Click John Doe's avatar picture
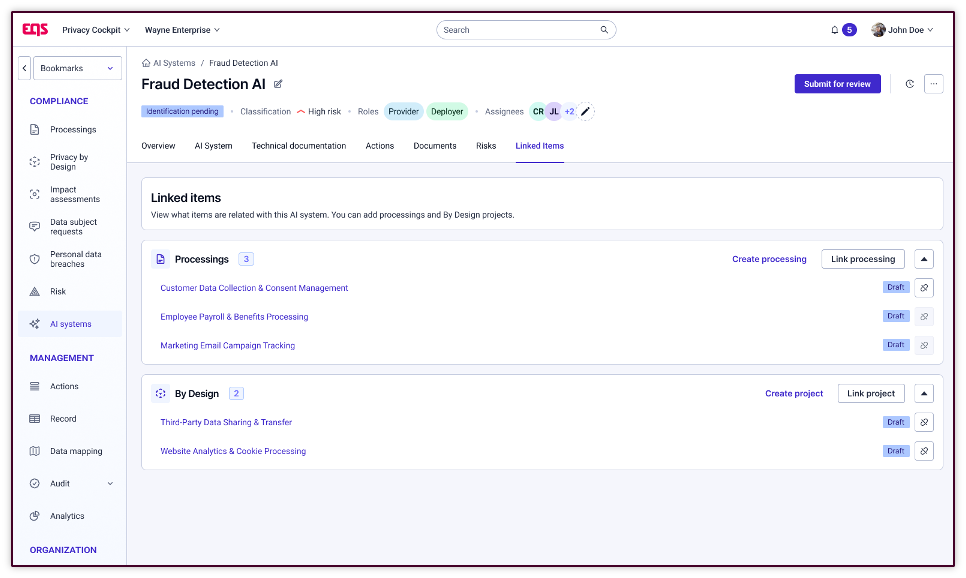The image size is (966, 578). [878, 30]
